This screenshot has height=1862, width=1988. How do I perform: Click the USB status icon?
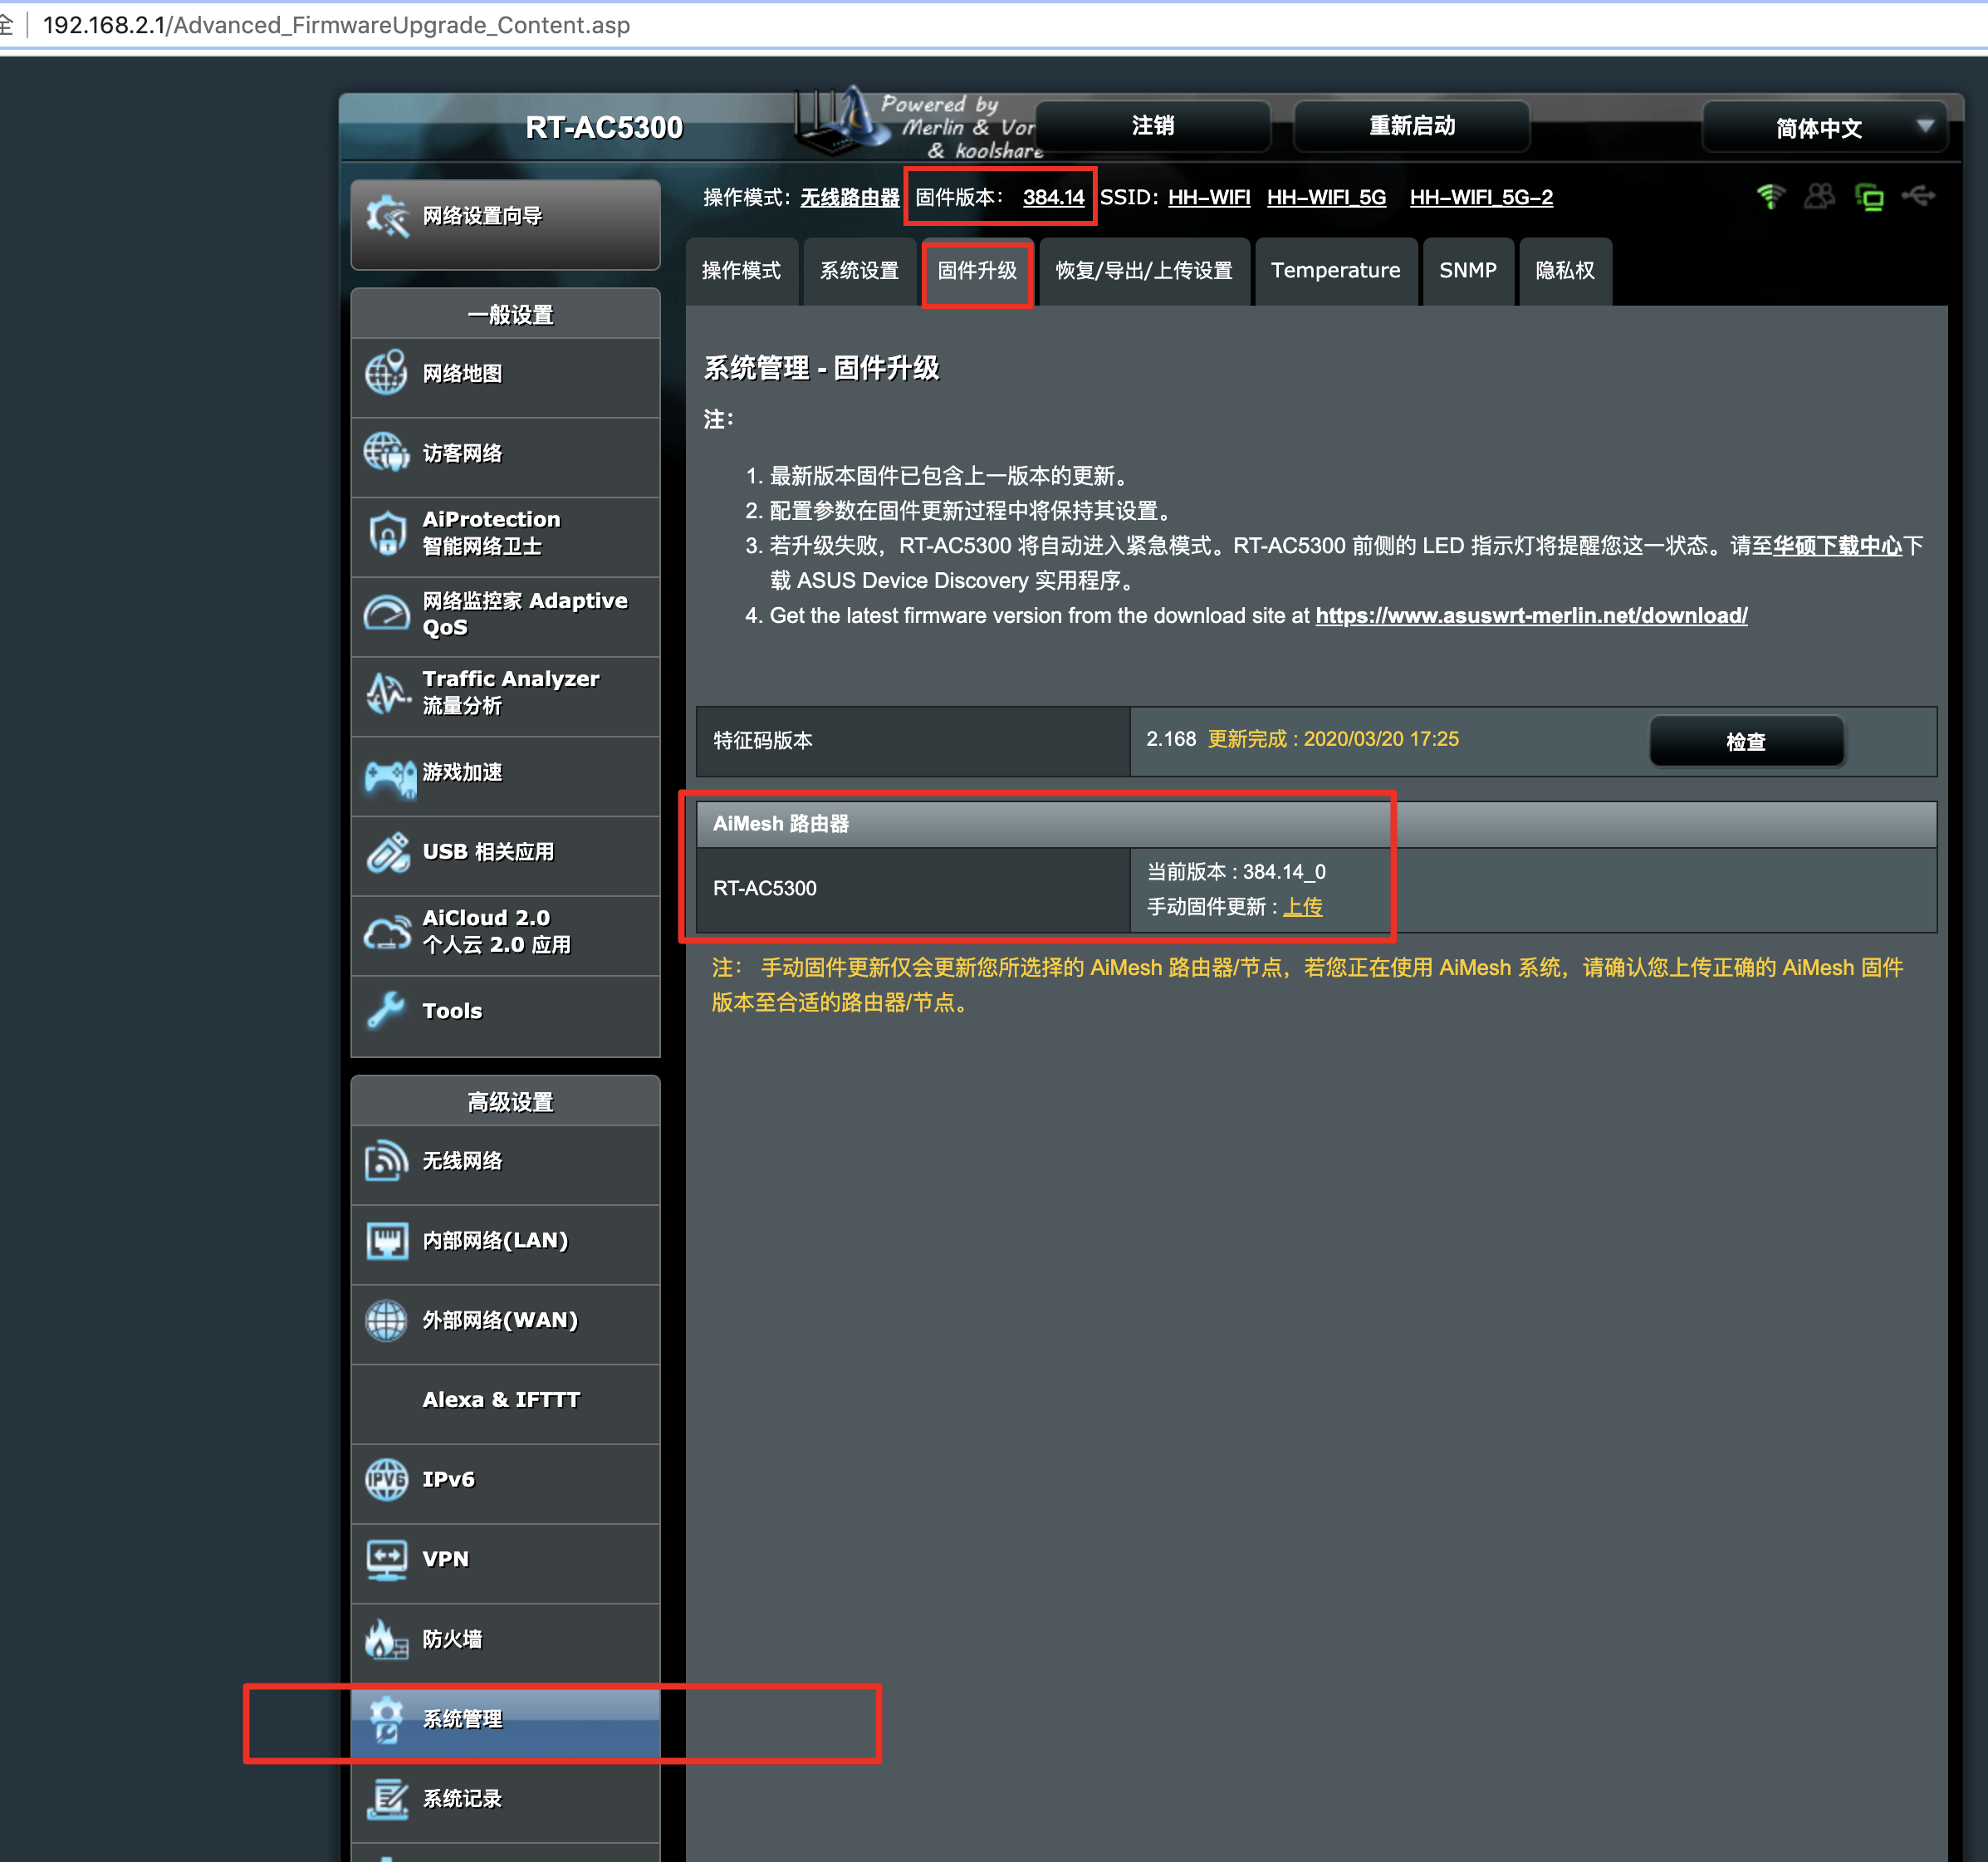pyautogui.click(x=1919, y=196)
